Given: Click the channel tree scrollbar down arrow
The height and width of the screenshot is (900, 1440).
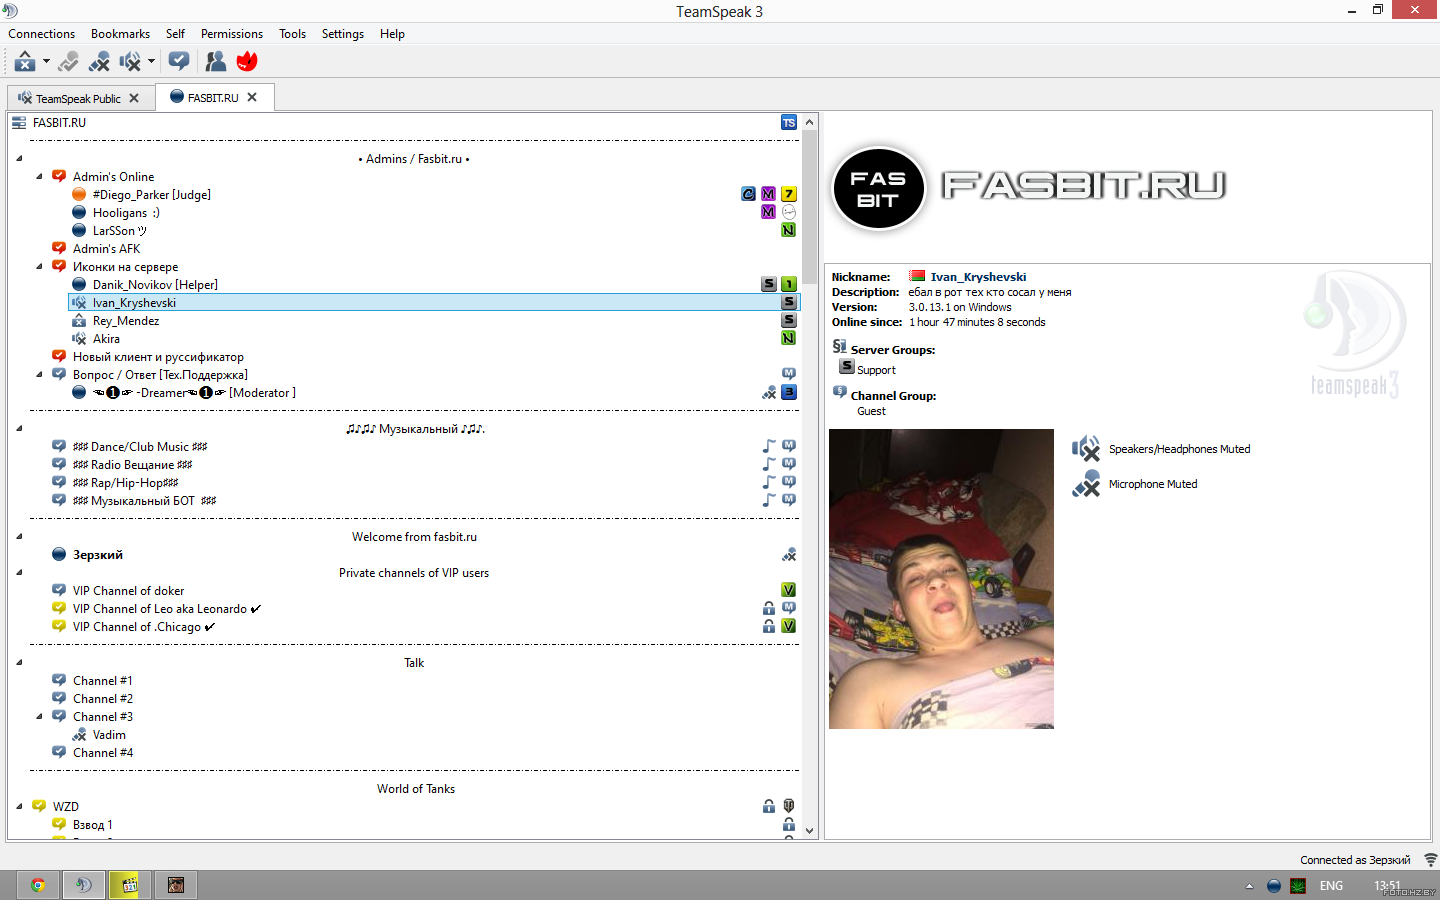Looking at the screenshot, I should (x=810, y=830).
